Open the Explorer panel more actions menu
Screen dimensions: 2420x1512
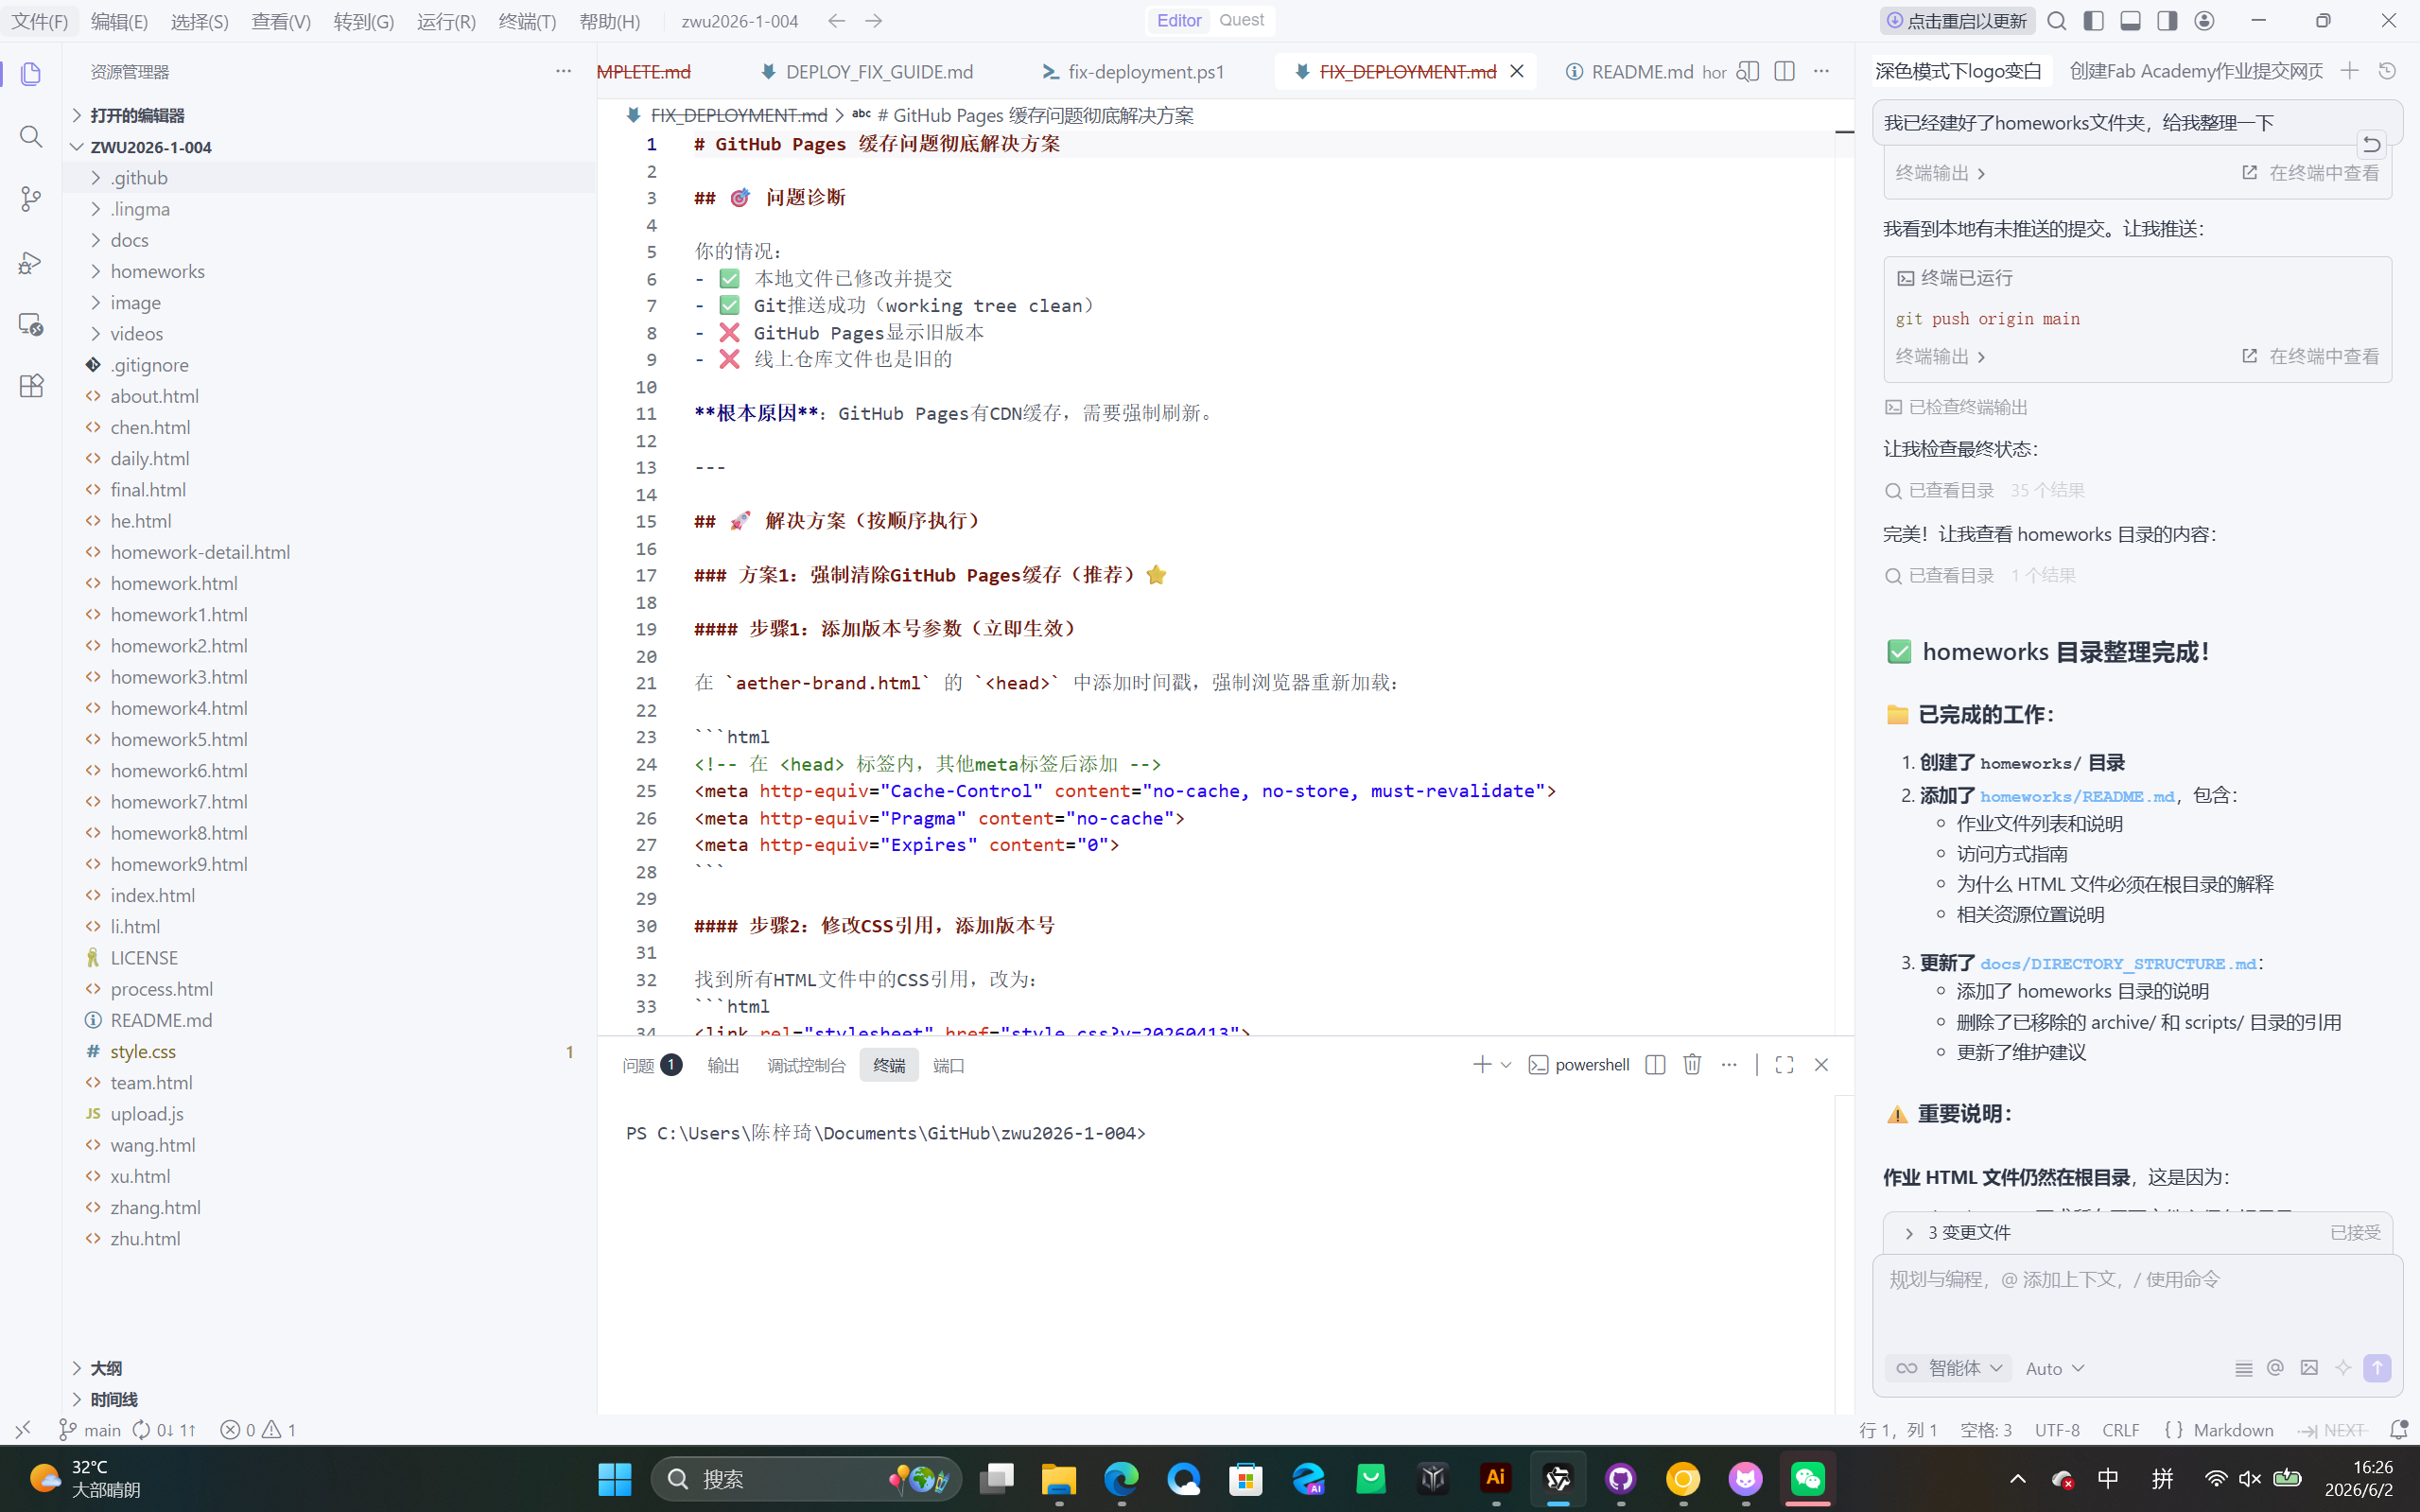[x=564, y=72]
